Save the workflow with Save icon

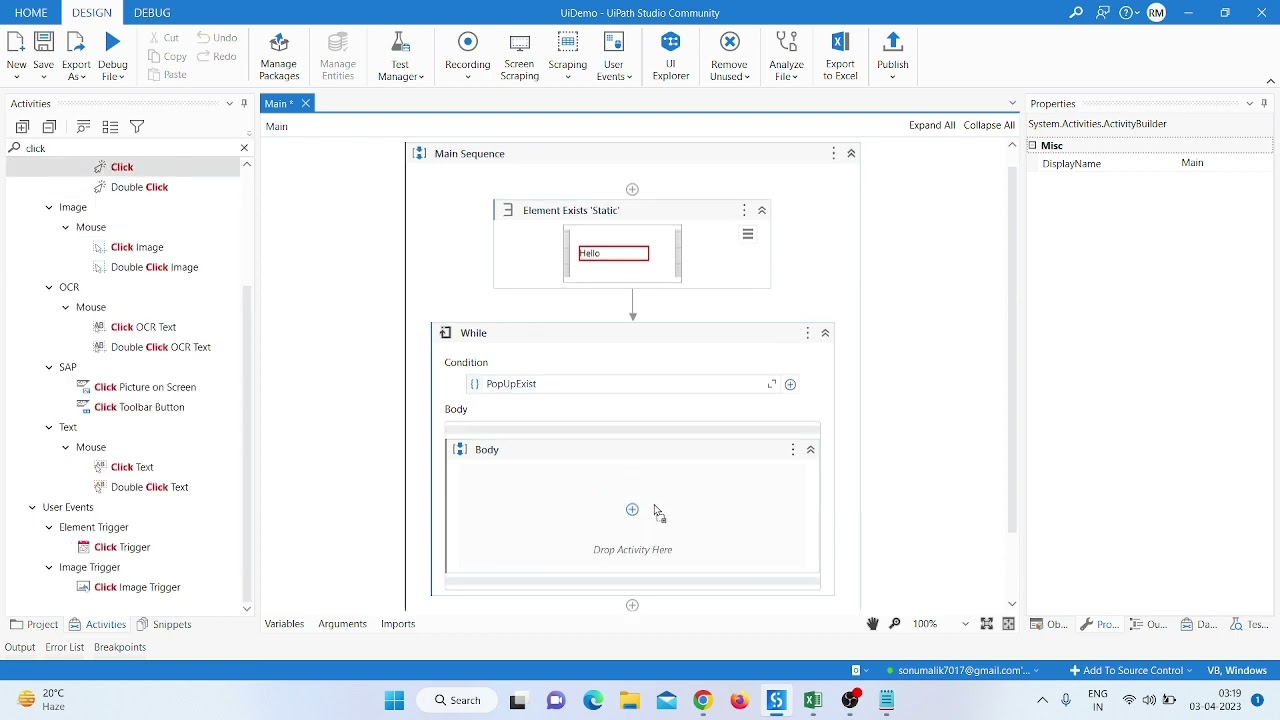(x=43, y=55)
